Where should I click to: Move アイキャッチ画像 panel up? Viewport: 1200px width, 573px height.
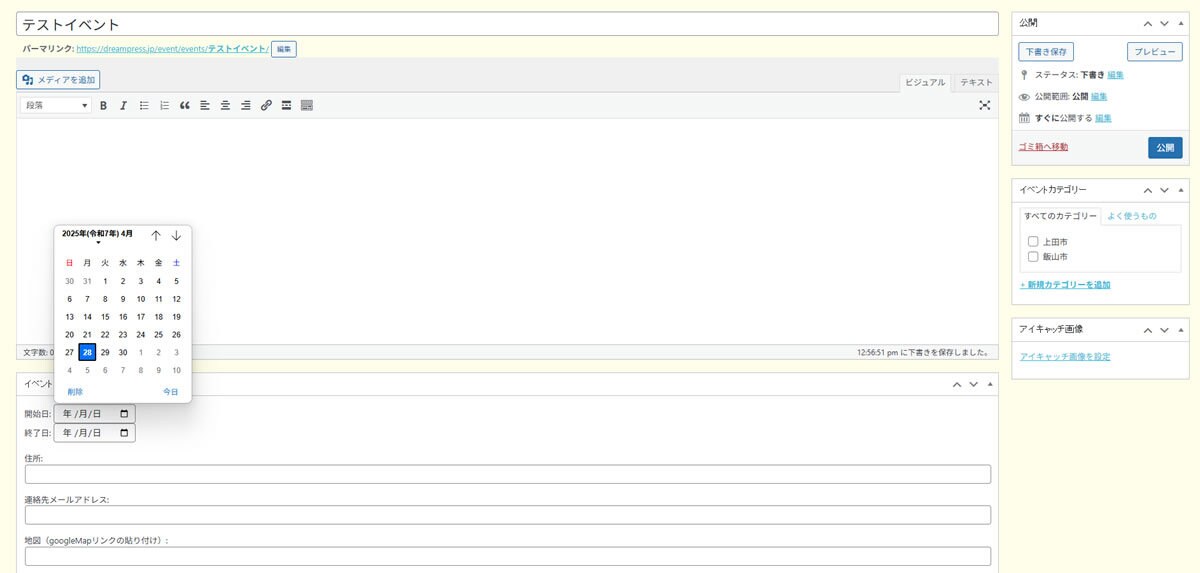point(1149,329)
